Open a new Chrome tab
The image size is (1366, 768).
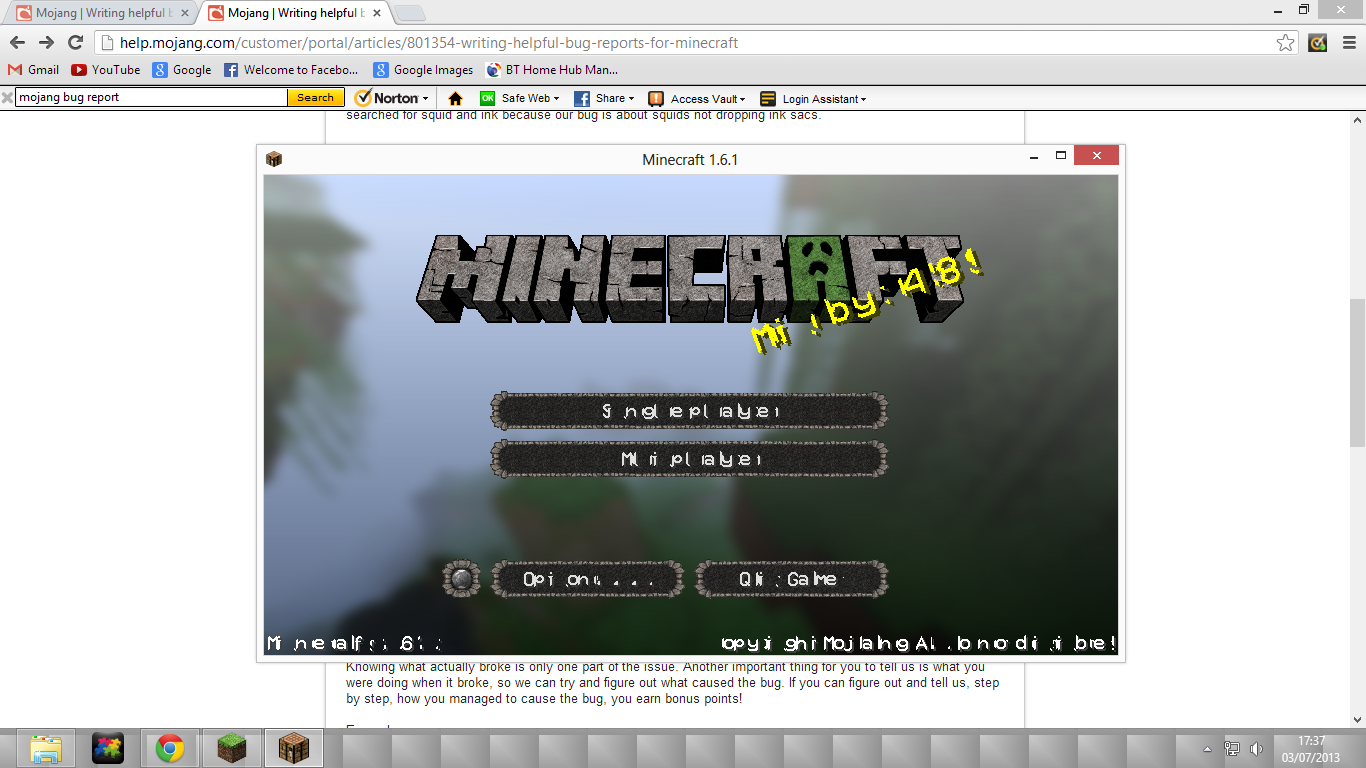coord(409,13)
